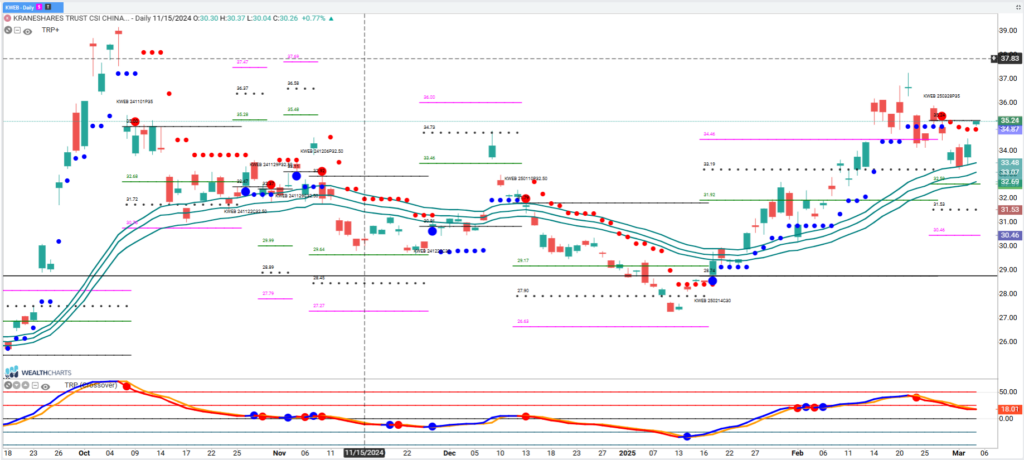
Task: Click the KRANESHARES TRUST CSI CHINA title text
Action: [x=71, y=18]
